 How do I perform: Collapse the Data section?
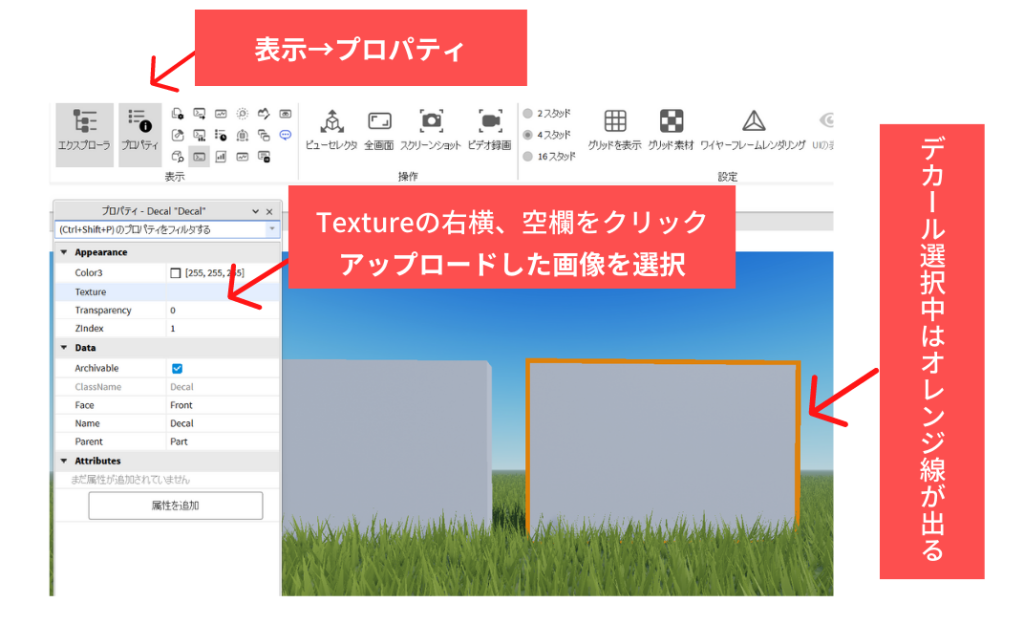(x=64, y=348)
